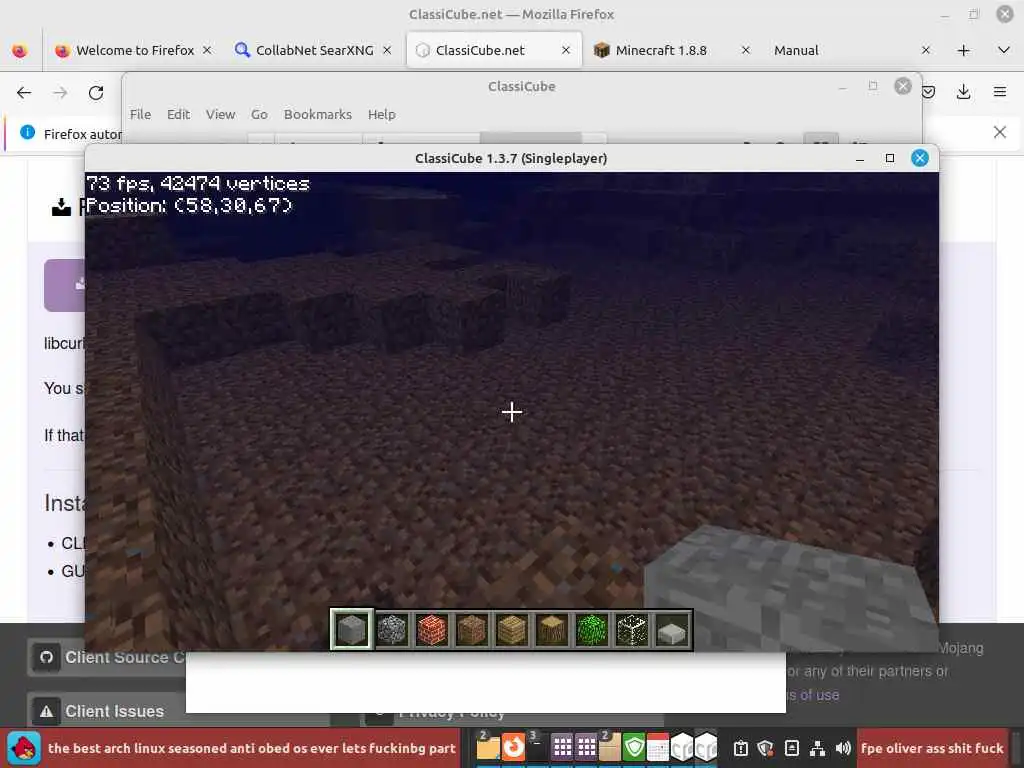The height and width of the screenshot is (768, 1024).
Task: Switch to the Manual tab
Action: pos(796,50)
